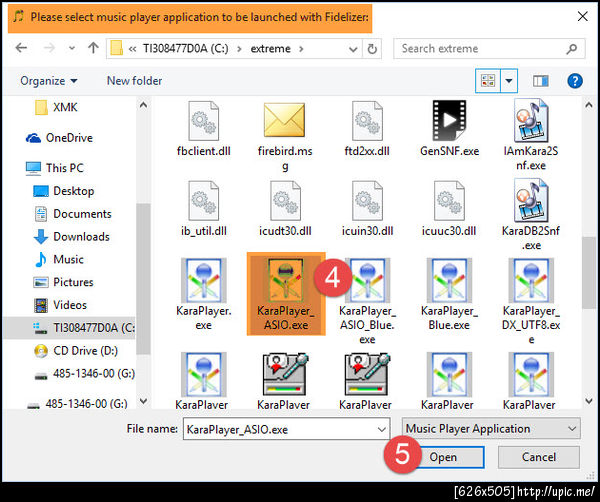Select CD Drive (D:) in sidebar
The image size is (600, 502).
point(76,351)
